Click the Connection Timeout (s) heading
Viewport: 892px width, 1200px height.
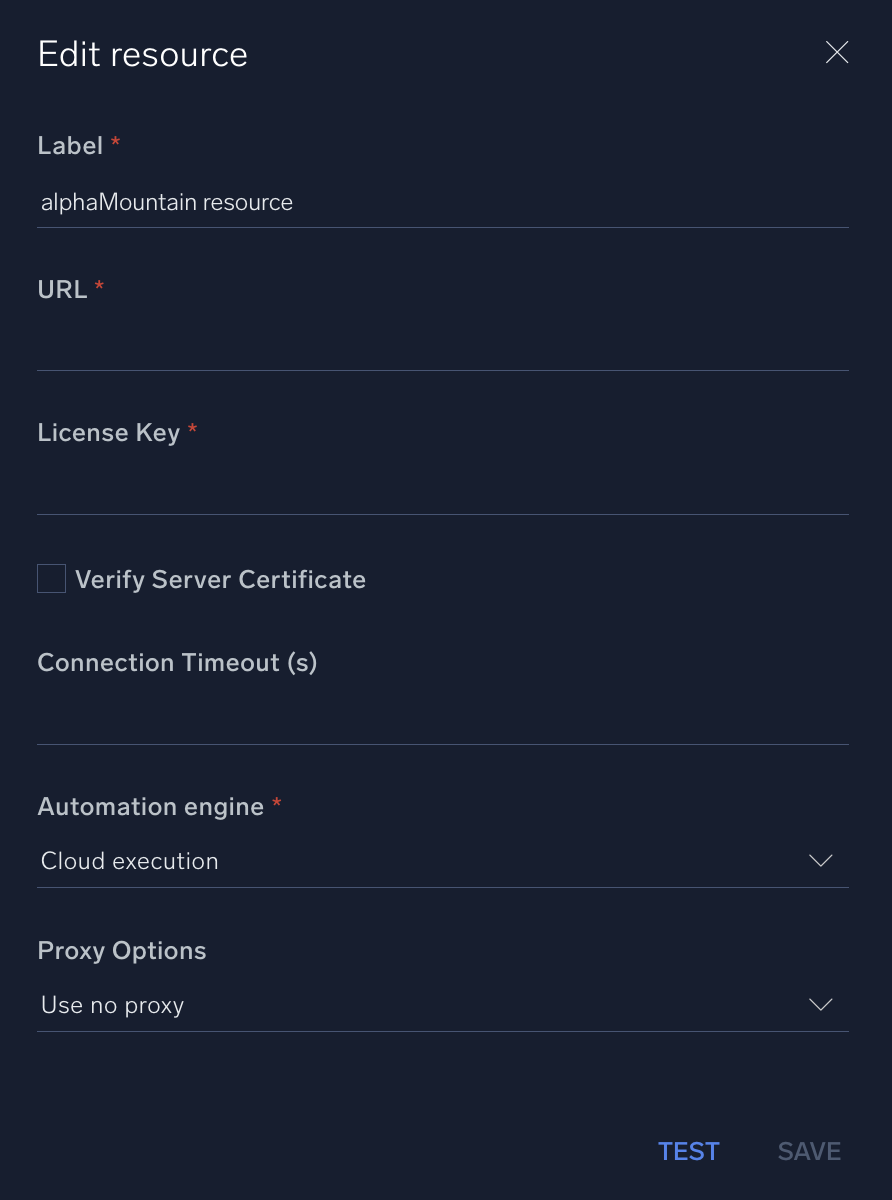[x=177, y=663]
